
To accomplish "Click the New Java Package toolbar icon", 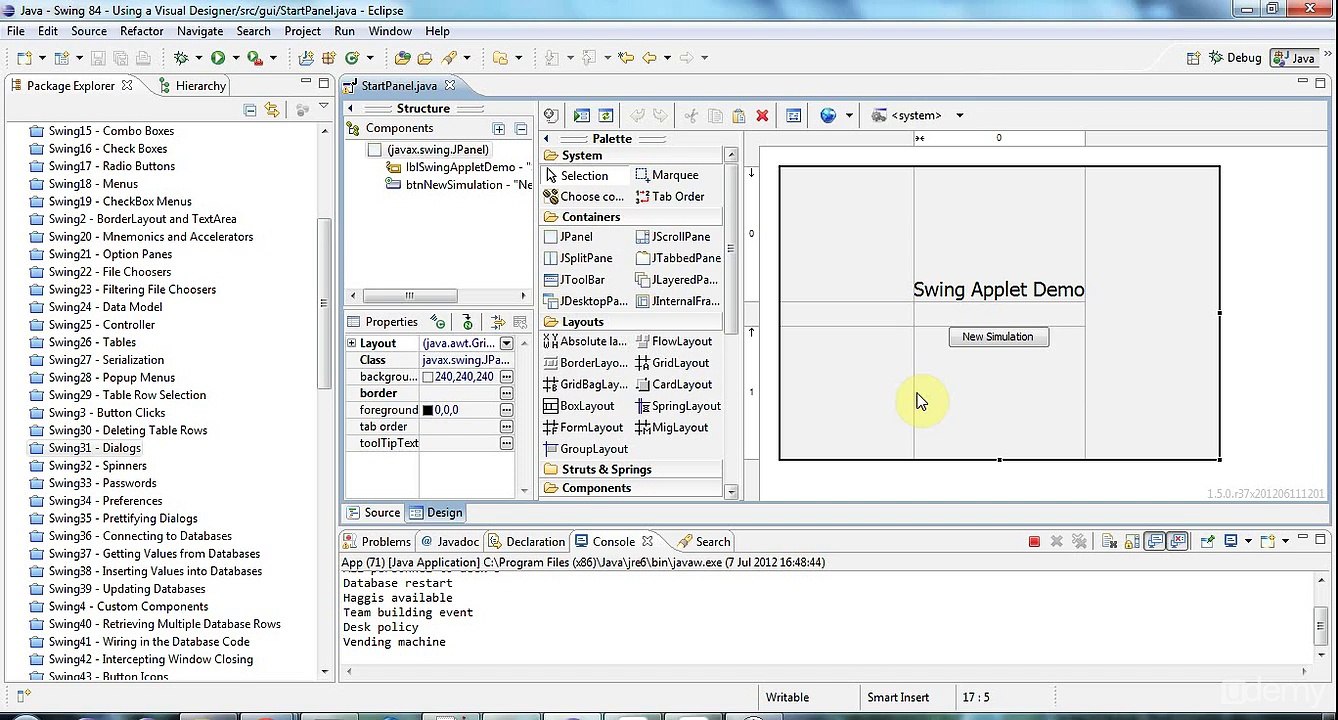I will [327, 58].
